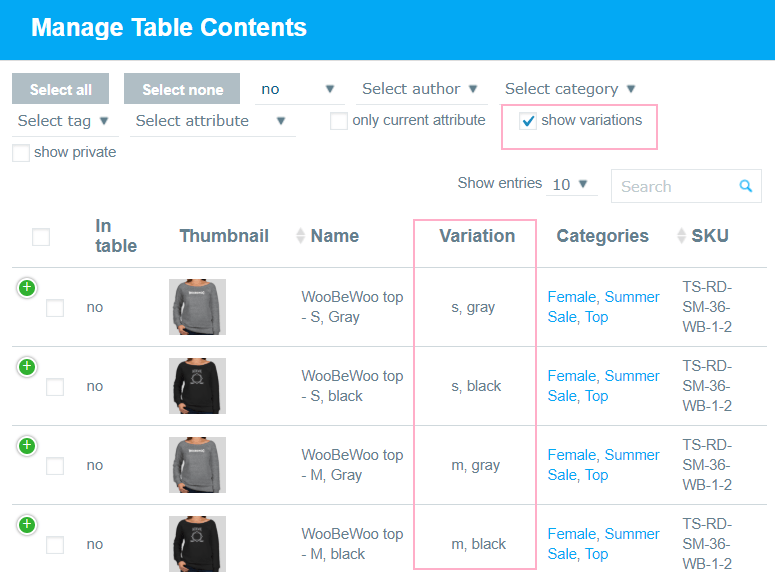Open Summer Sale link in S, black row
This screenshot has width=775, height=579.
[603, 386]
